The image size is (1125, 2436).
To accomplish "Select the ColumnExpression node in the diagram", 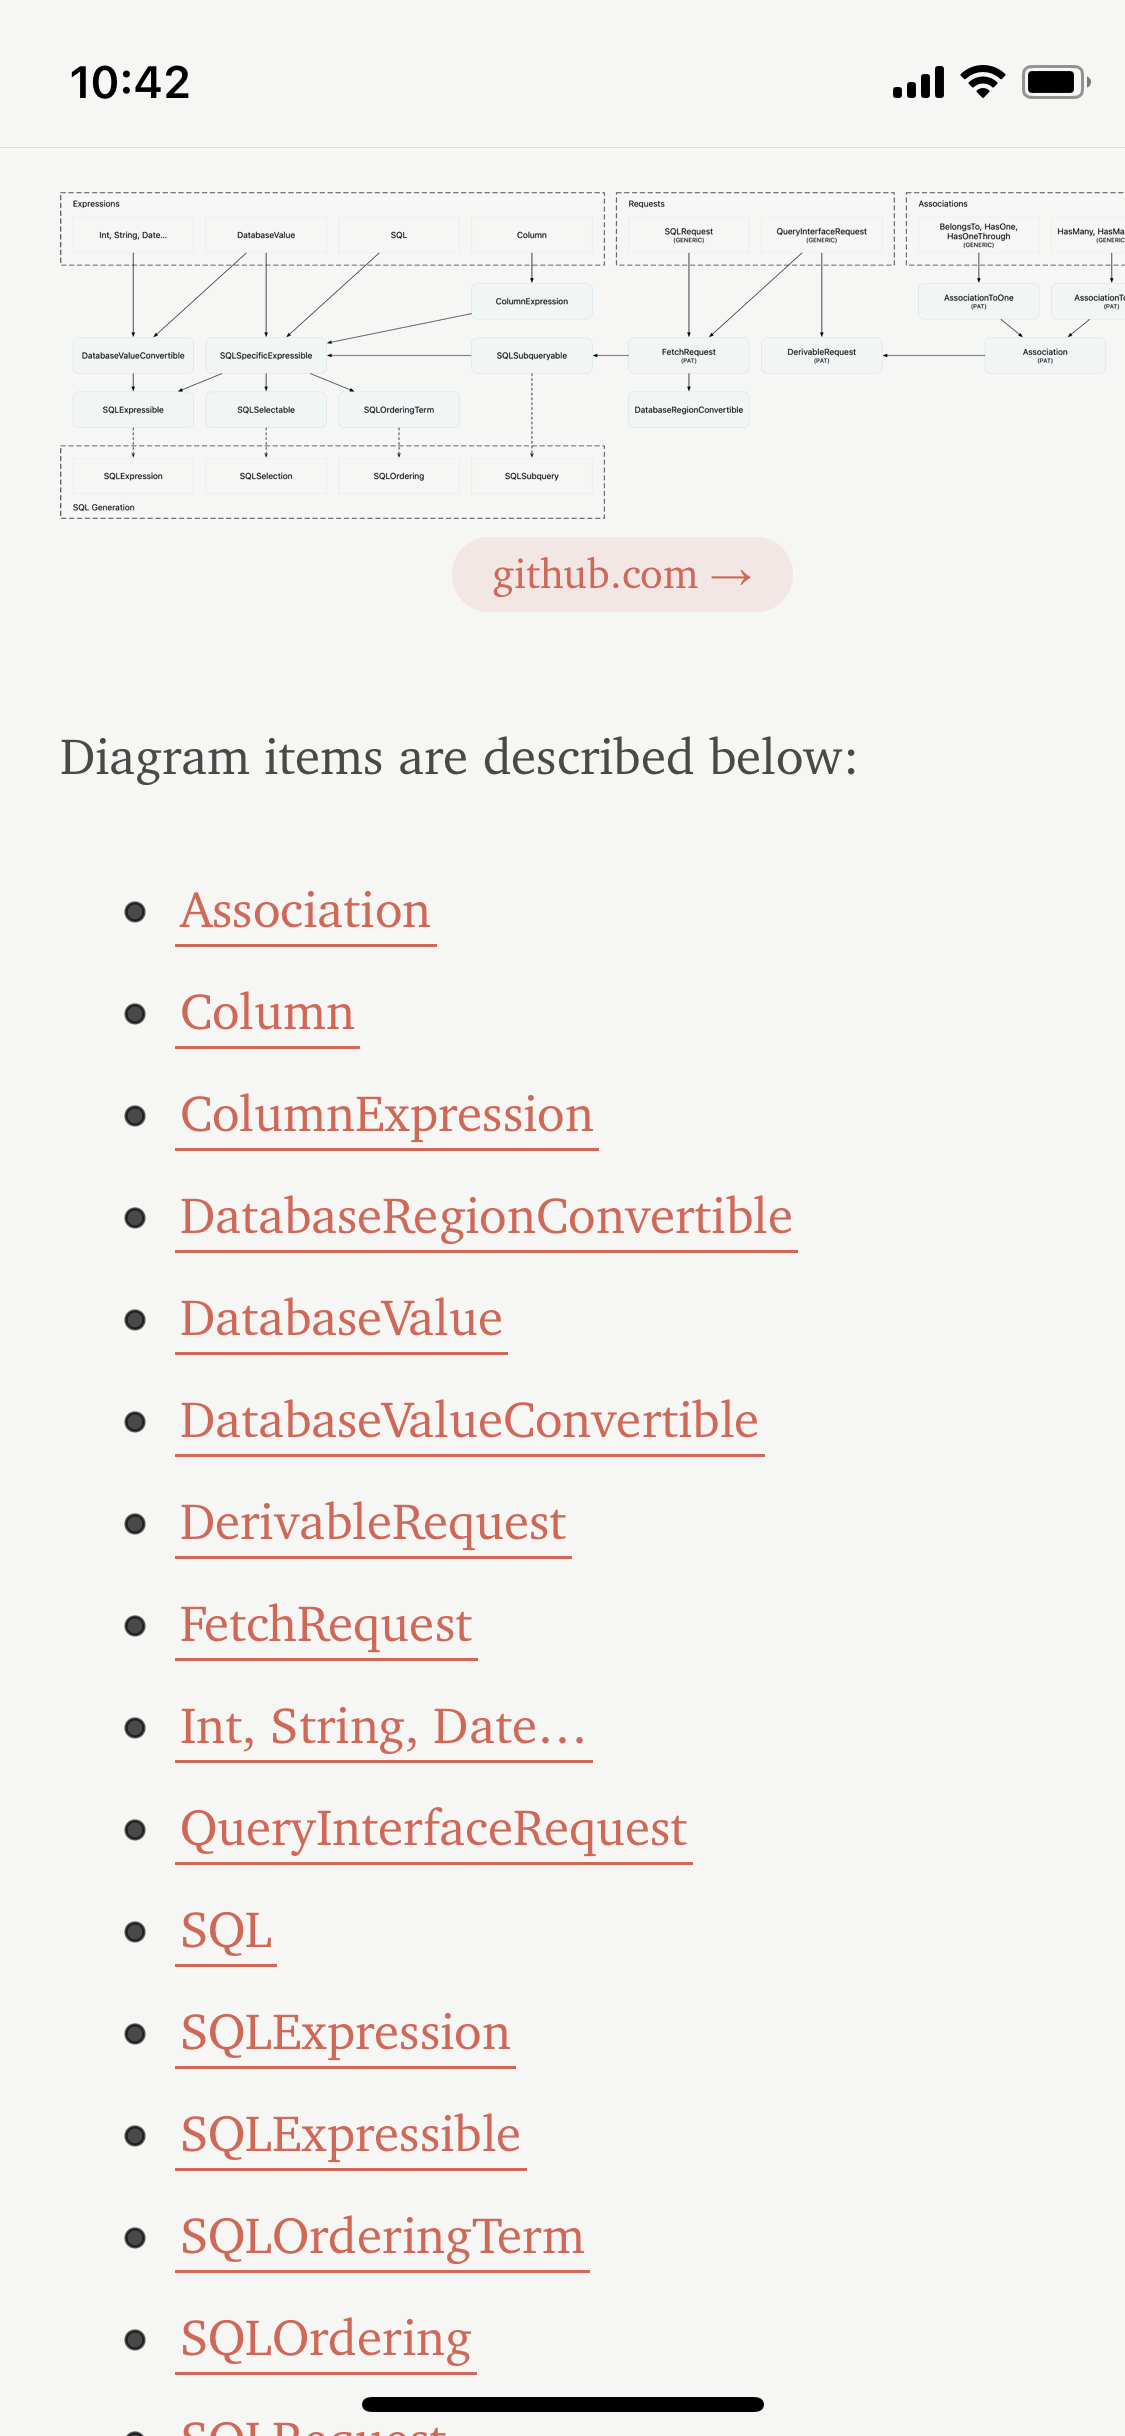I will pyautogui.click(x=532, y=300).
